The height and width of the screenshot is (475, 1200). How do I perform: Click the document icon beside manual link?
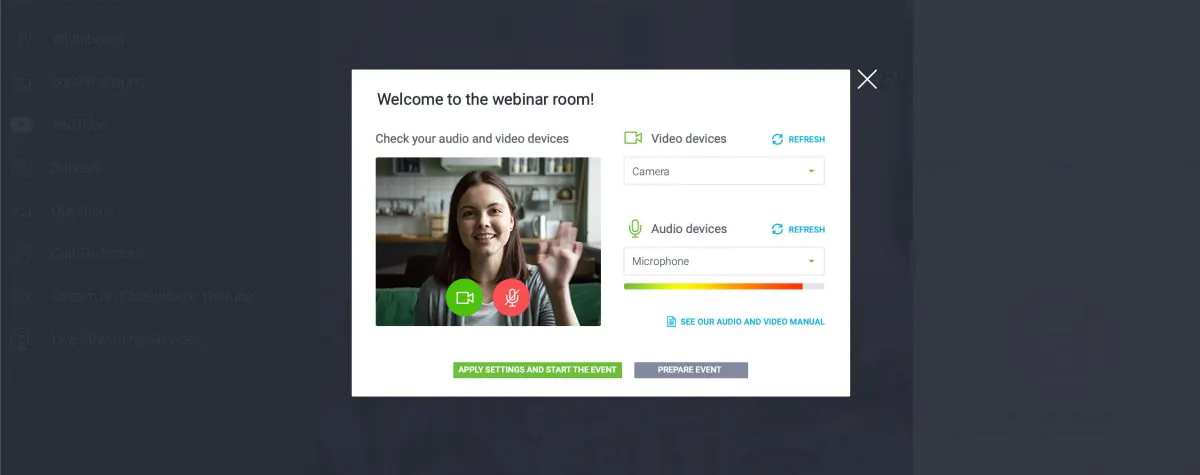pos(671,322)
